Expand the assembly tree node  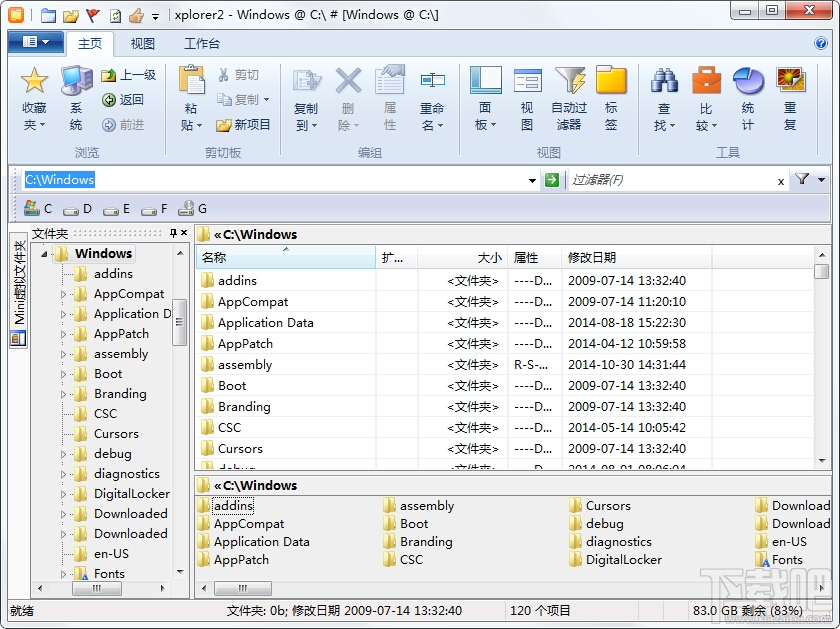(x=63, y=354)
